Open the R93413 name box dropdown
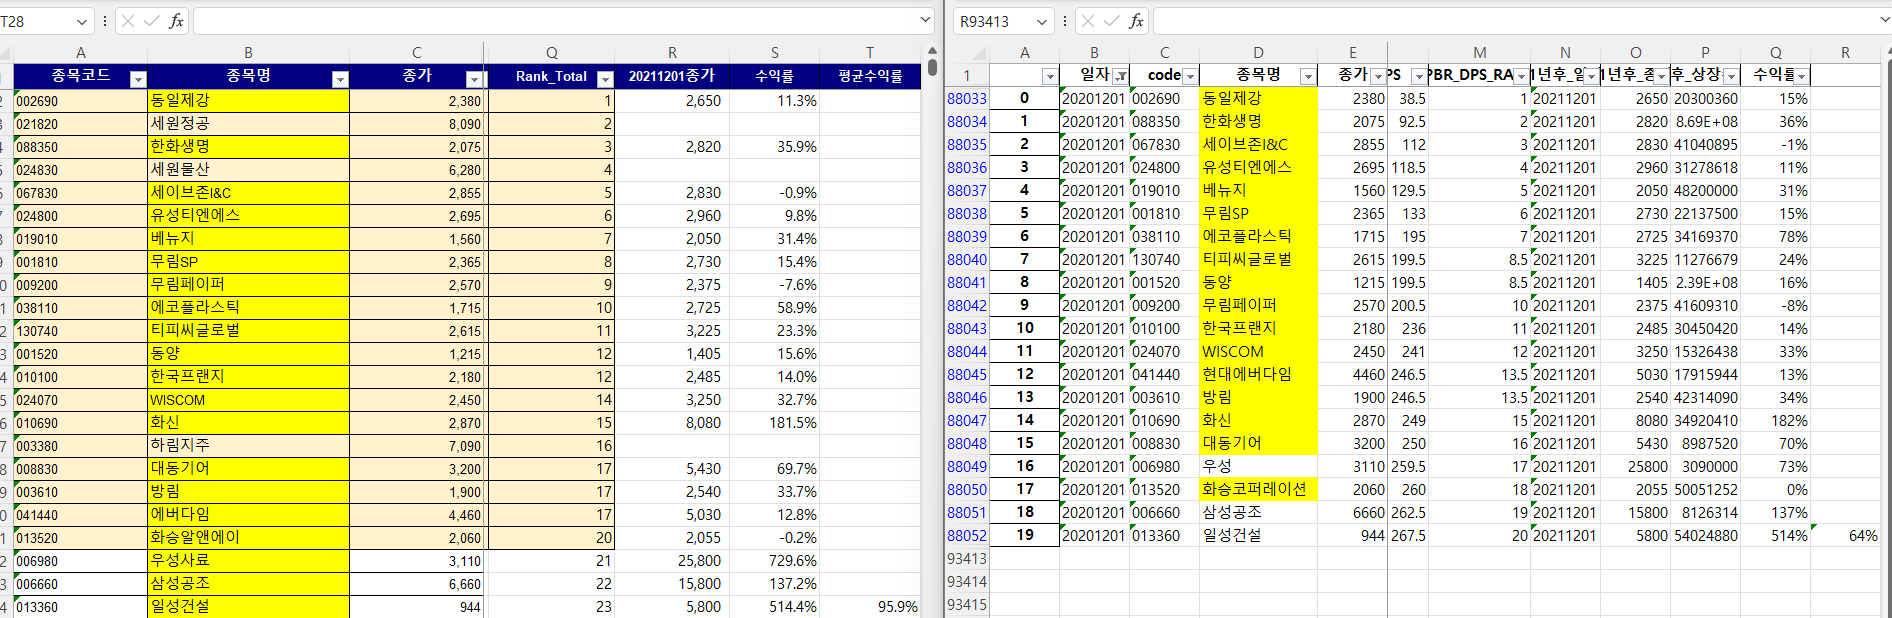The image size is (1892, 618). (x=1041, y=21)
